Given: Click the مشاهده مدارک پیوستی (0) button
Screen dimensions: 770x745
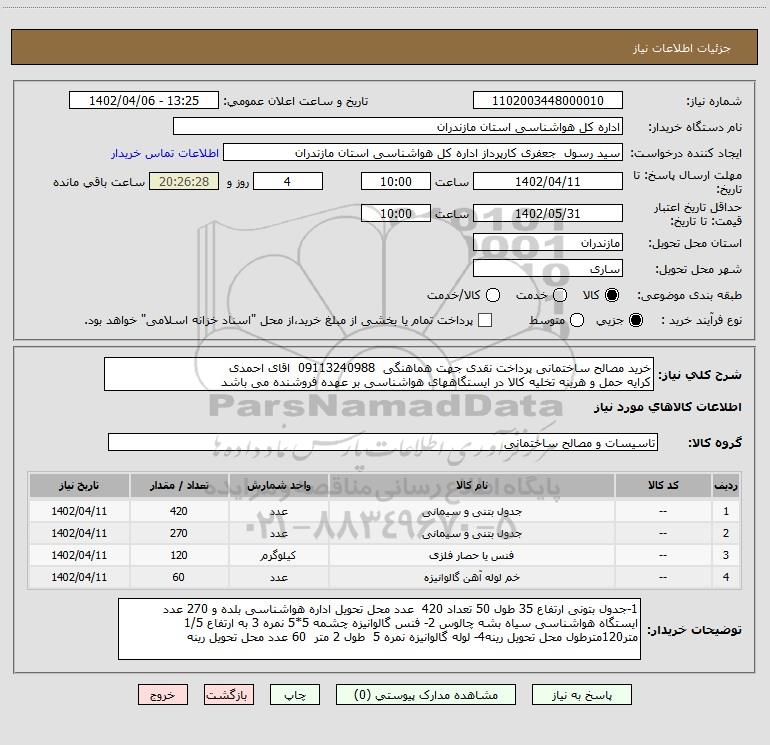Looking at the screenshot, I should click(426, 695).
